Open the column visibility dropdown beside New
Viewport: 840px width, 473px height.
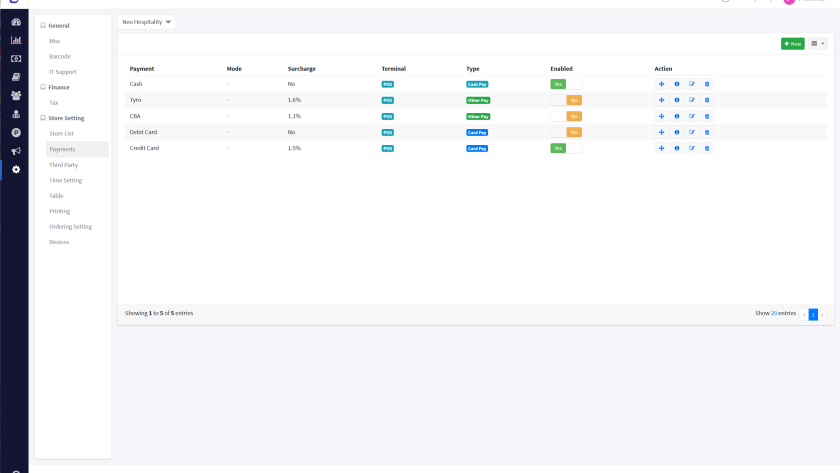[818, 44]
